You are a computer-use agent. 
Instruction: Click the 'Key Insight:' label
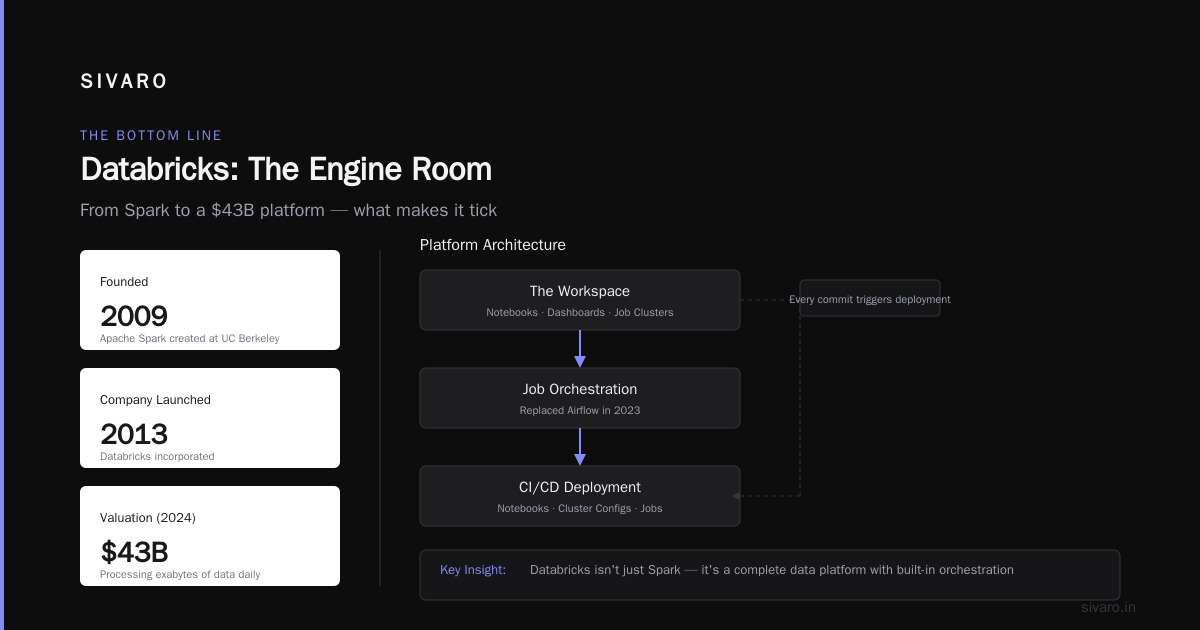coord(473,570)
